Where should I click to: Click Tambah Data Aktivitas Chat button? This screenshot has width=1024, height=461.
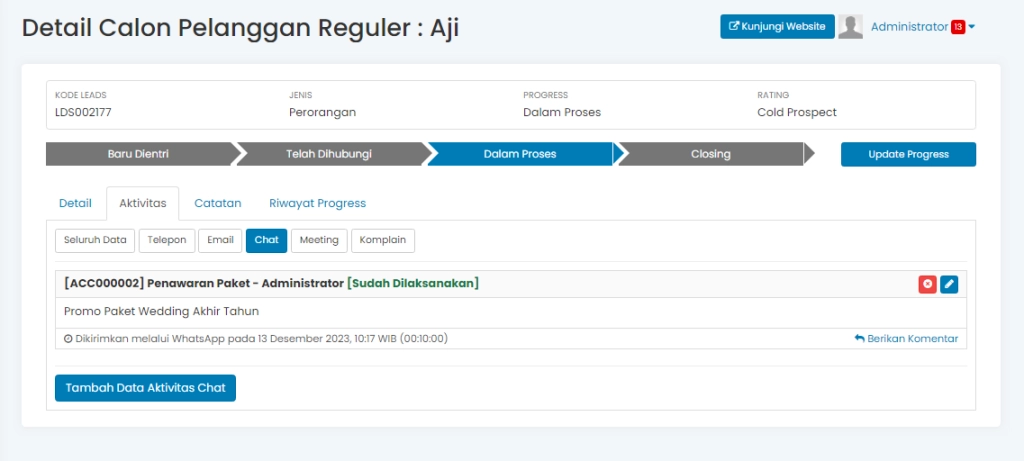pyautogui.click(x=145, y=388)
